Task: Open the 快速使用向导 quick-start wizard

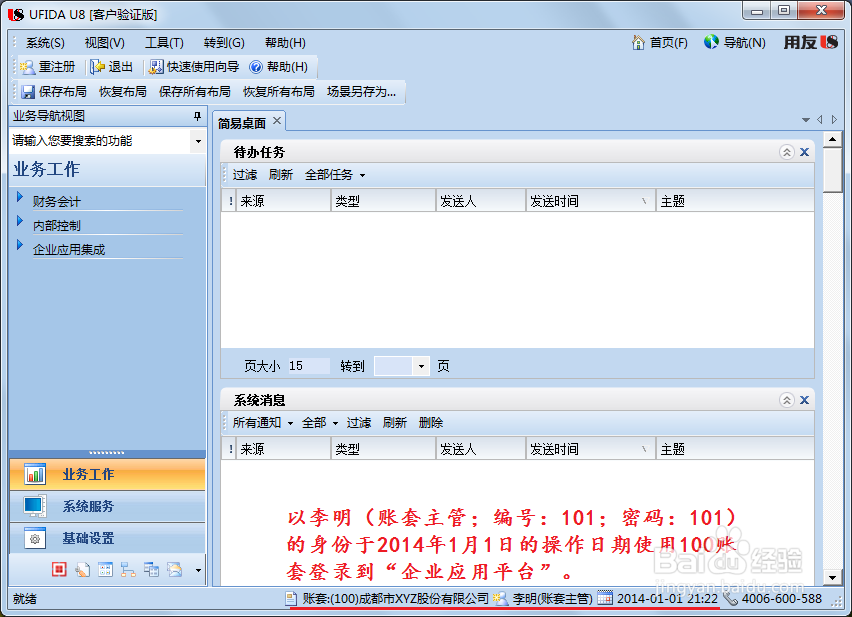Action: 194,67
